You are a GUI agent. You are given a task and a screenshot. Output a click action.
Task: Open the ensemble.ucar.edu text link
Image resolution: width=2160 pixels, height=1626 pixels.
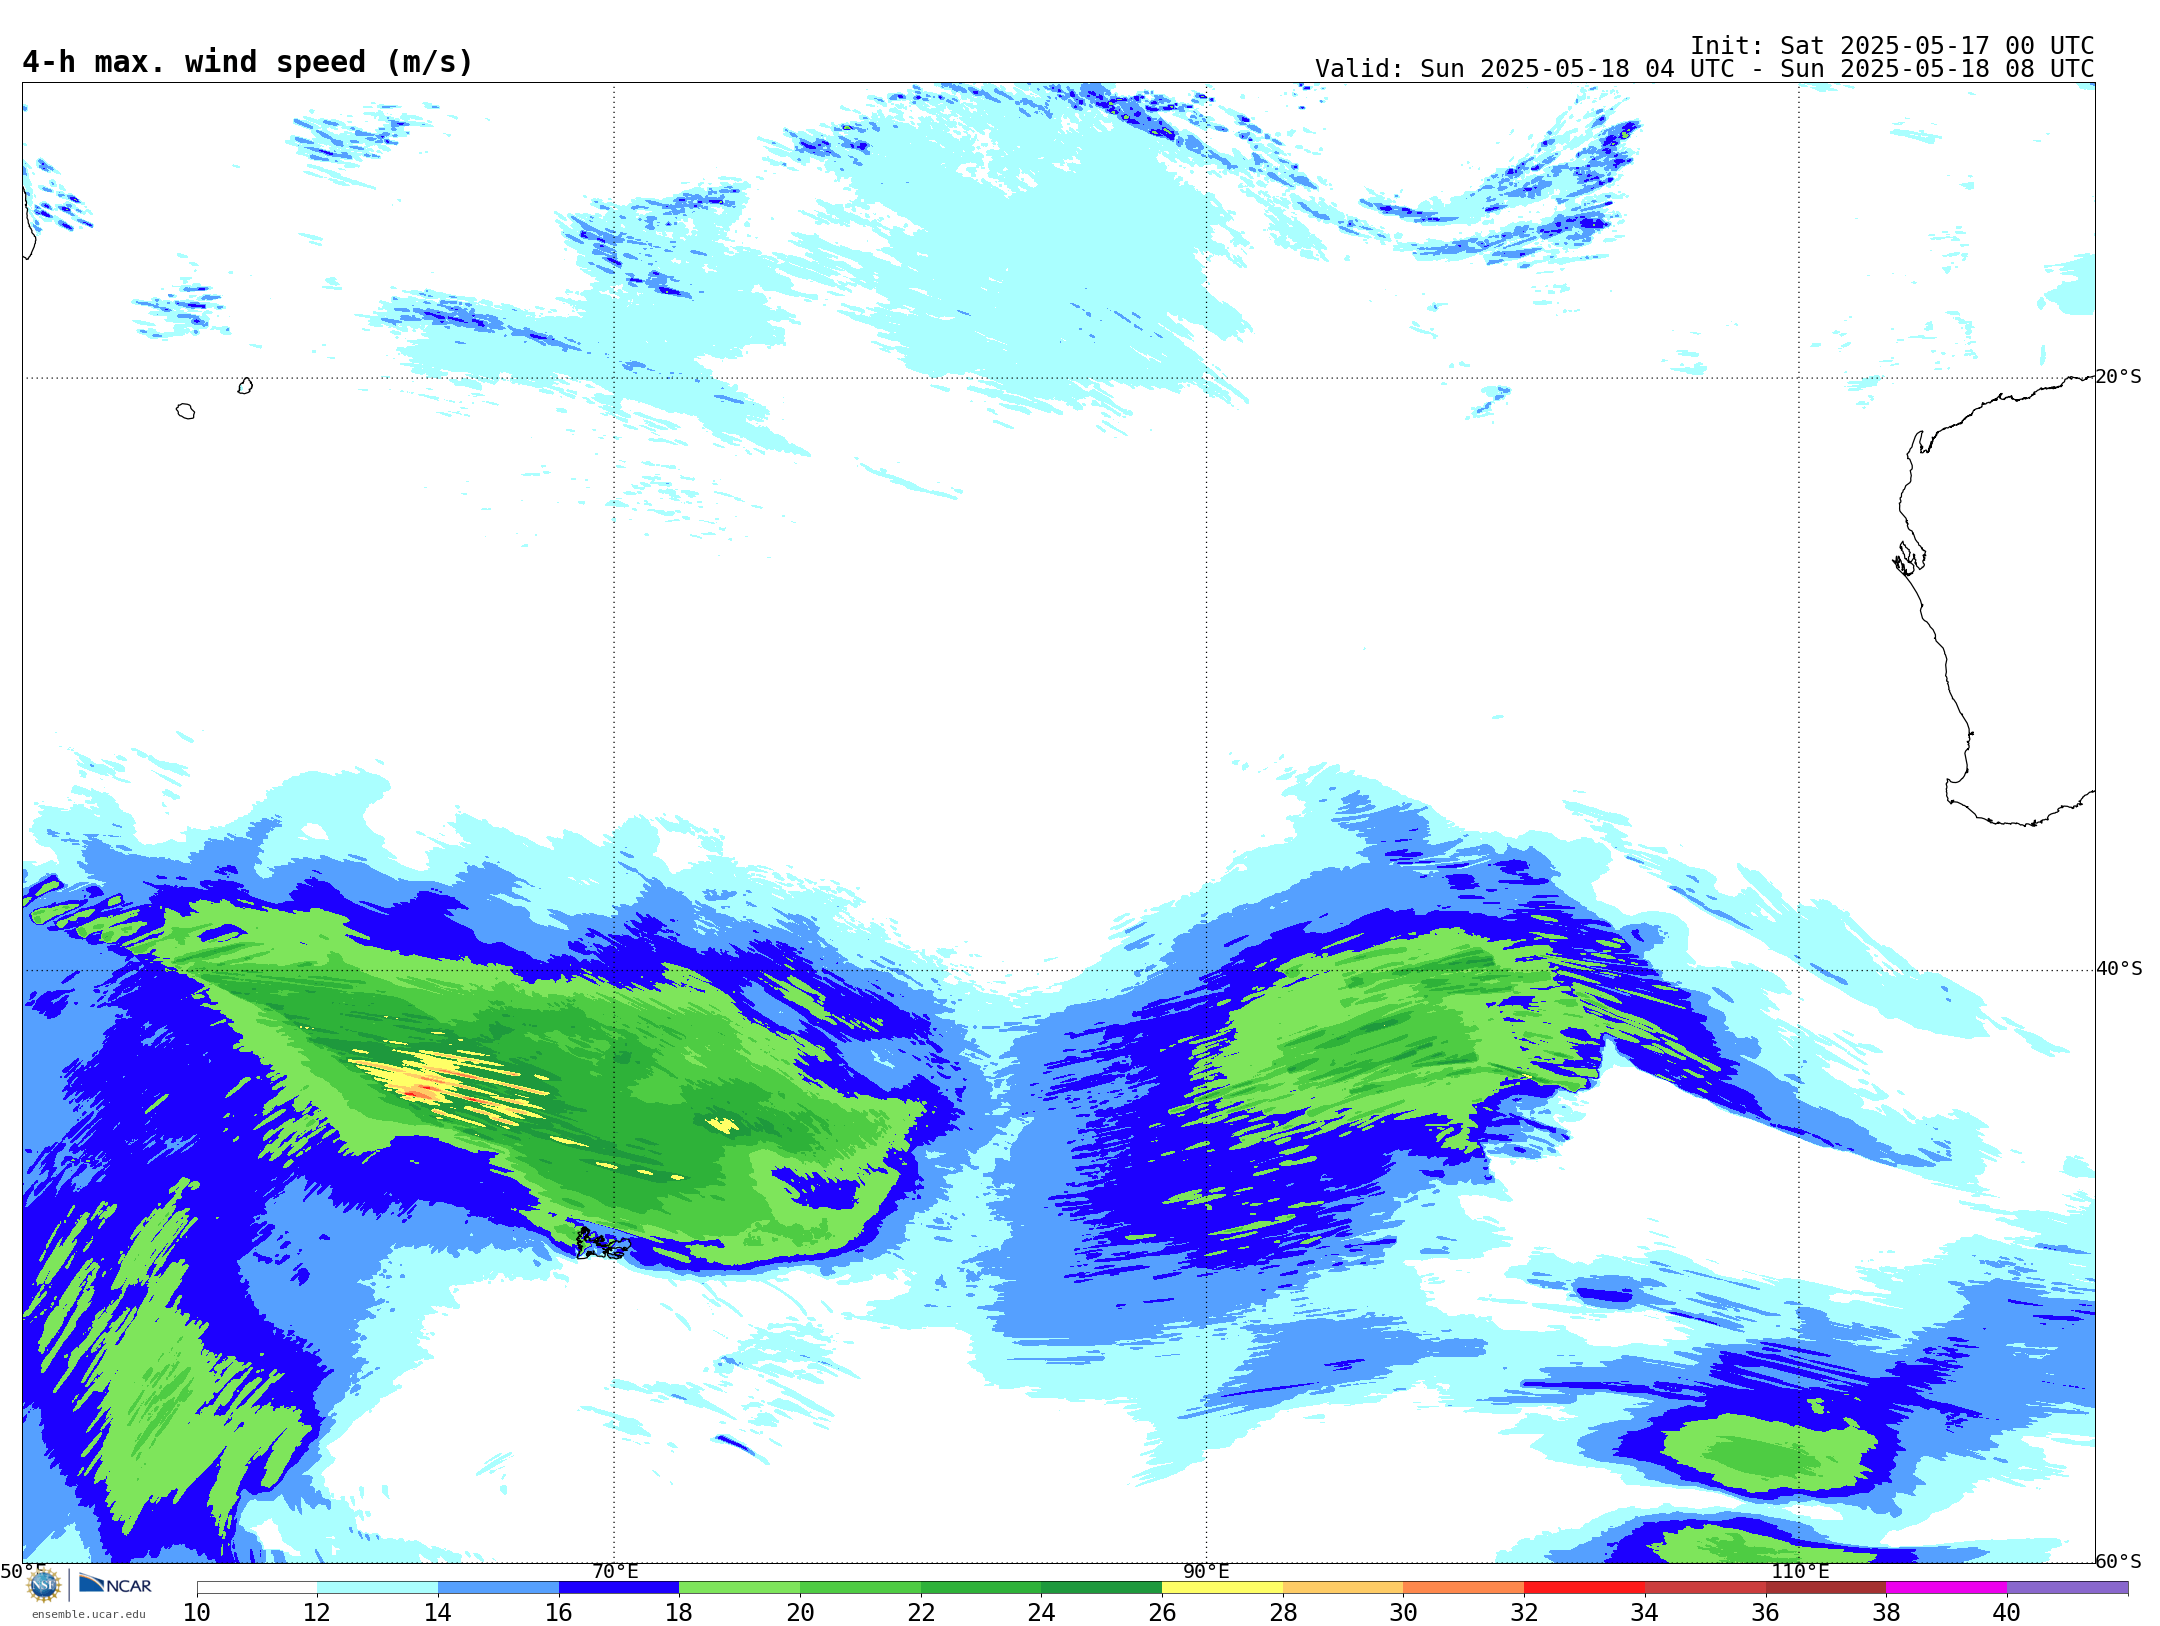(88, 1614)
